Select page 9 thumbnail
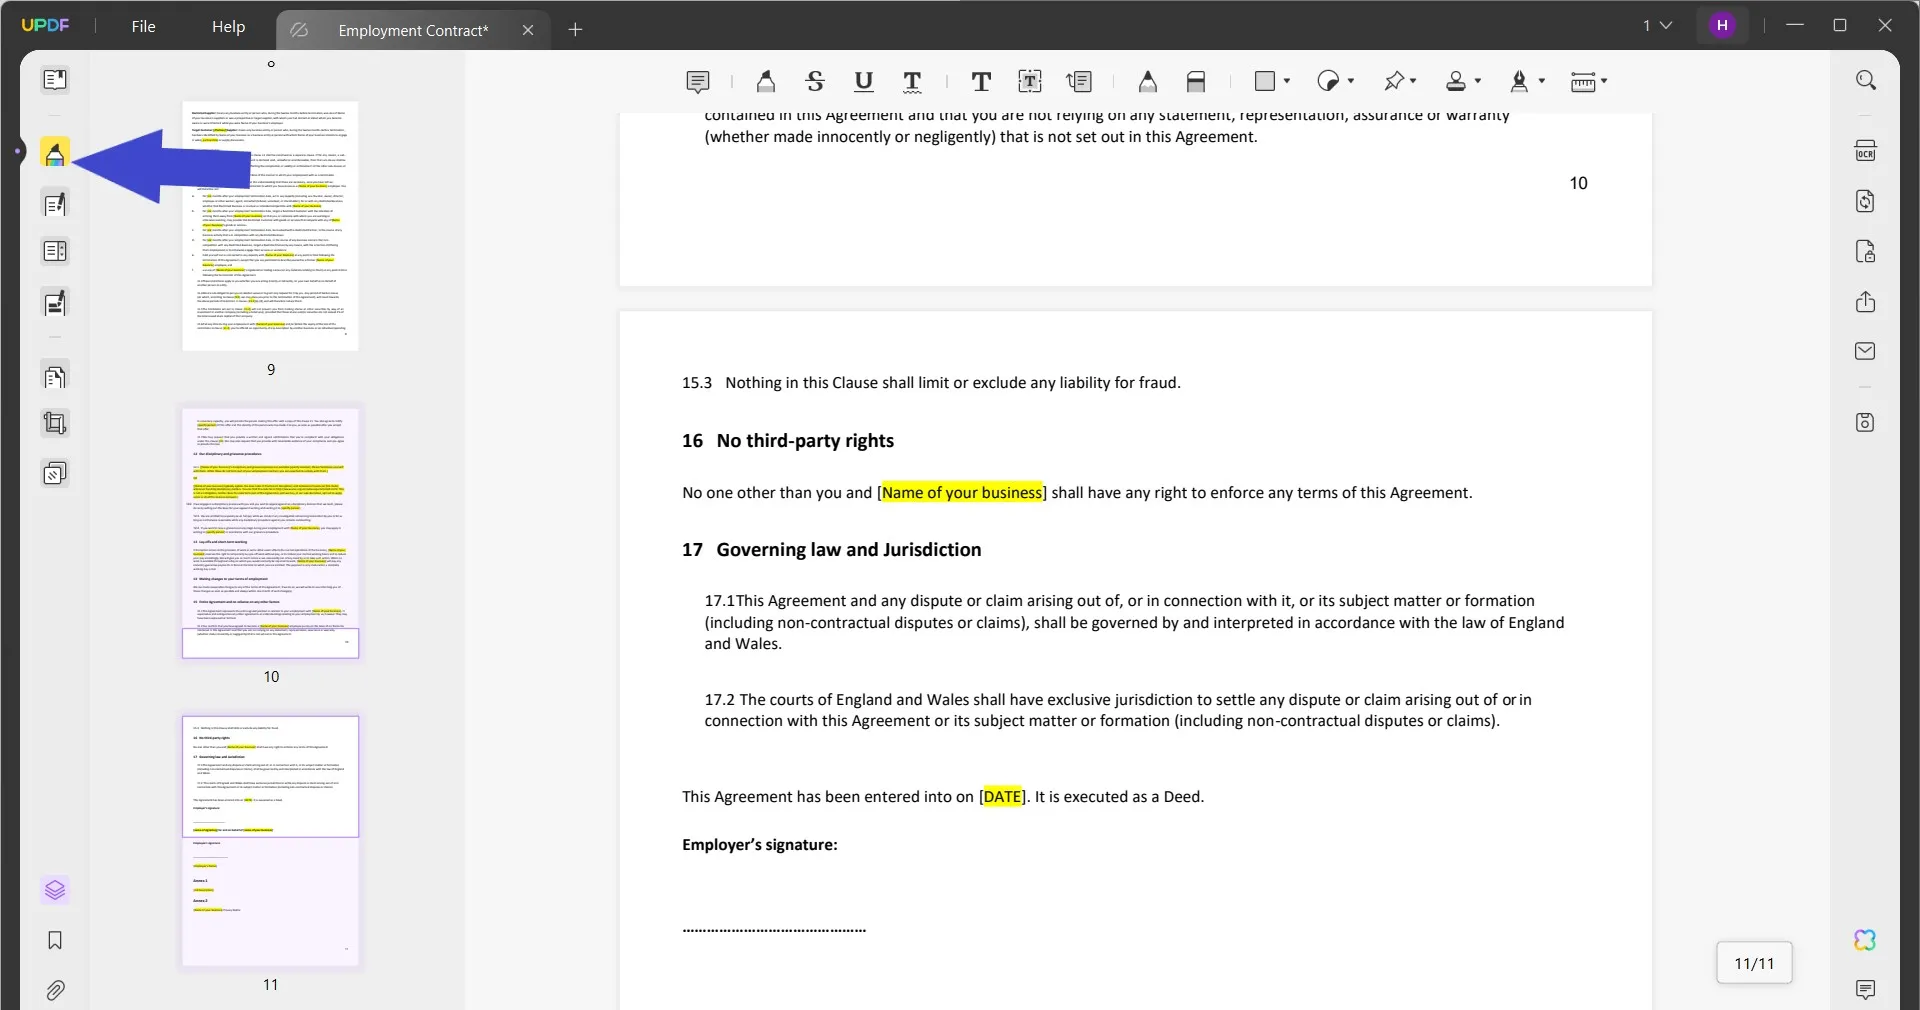1920x1010 pixels. click(270, 226)
